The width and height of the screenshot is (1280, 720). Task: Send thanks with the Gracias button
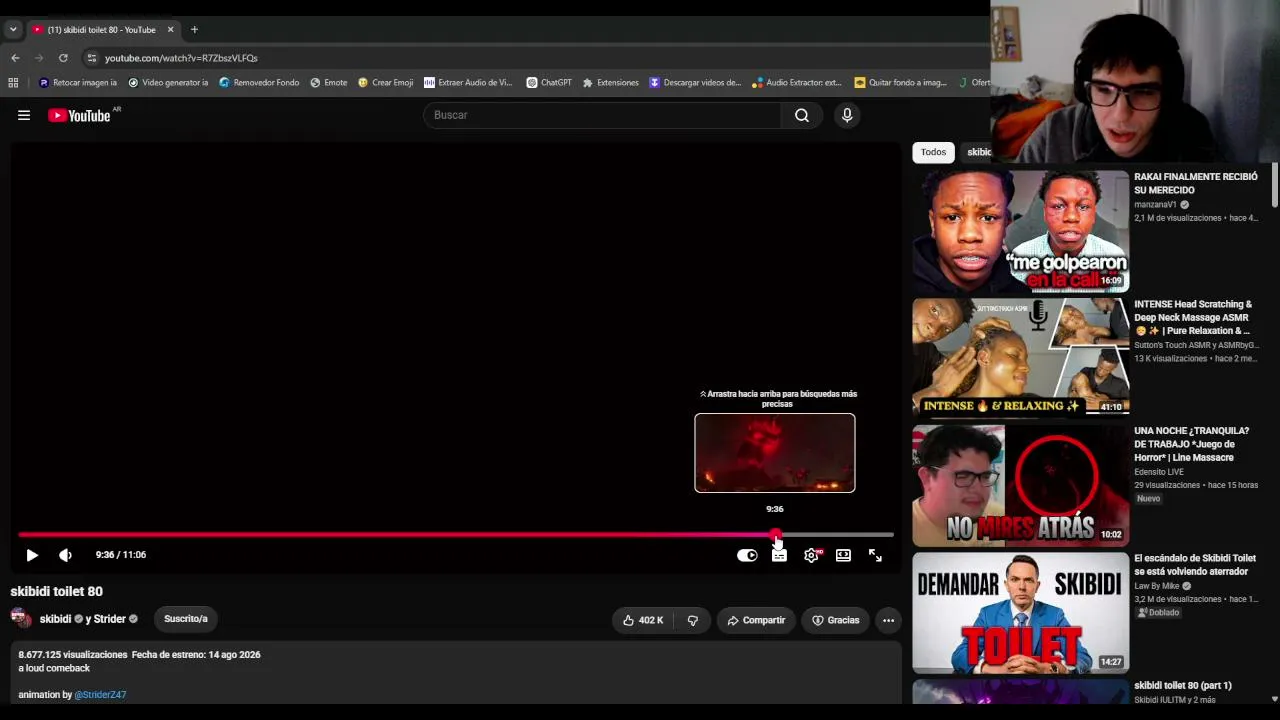(x=835, y=620)
